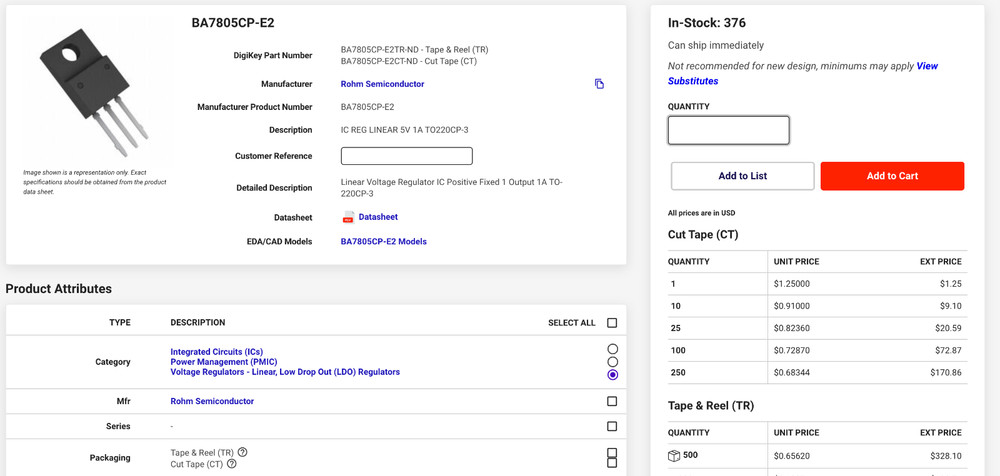The height and width of the screenshot is (476, 1000).
Task: Open Power Management (PMIC) category link
Action: pyautogui.click(x=224, y=362)
